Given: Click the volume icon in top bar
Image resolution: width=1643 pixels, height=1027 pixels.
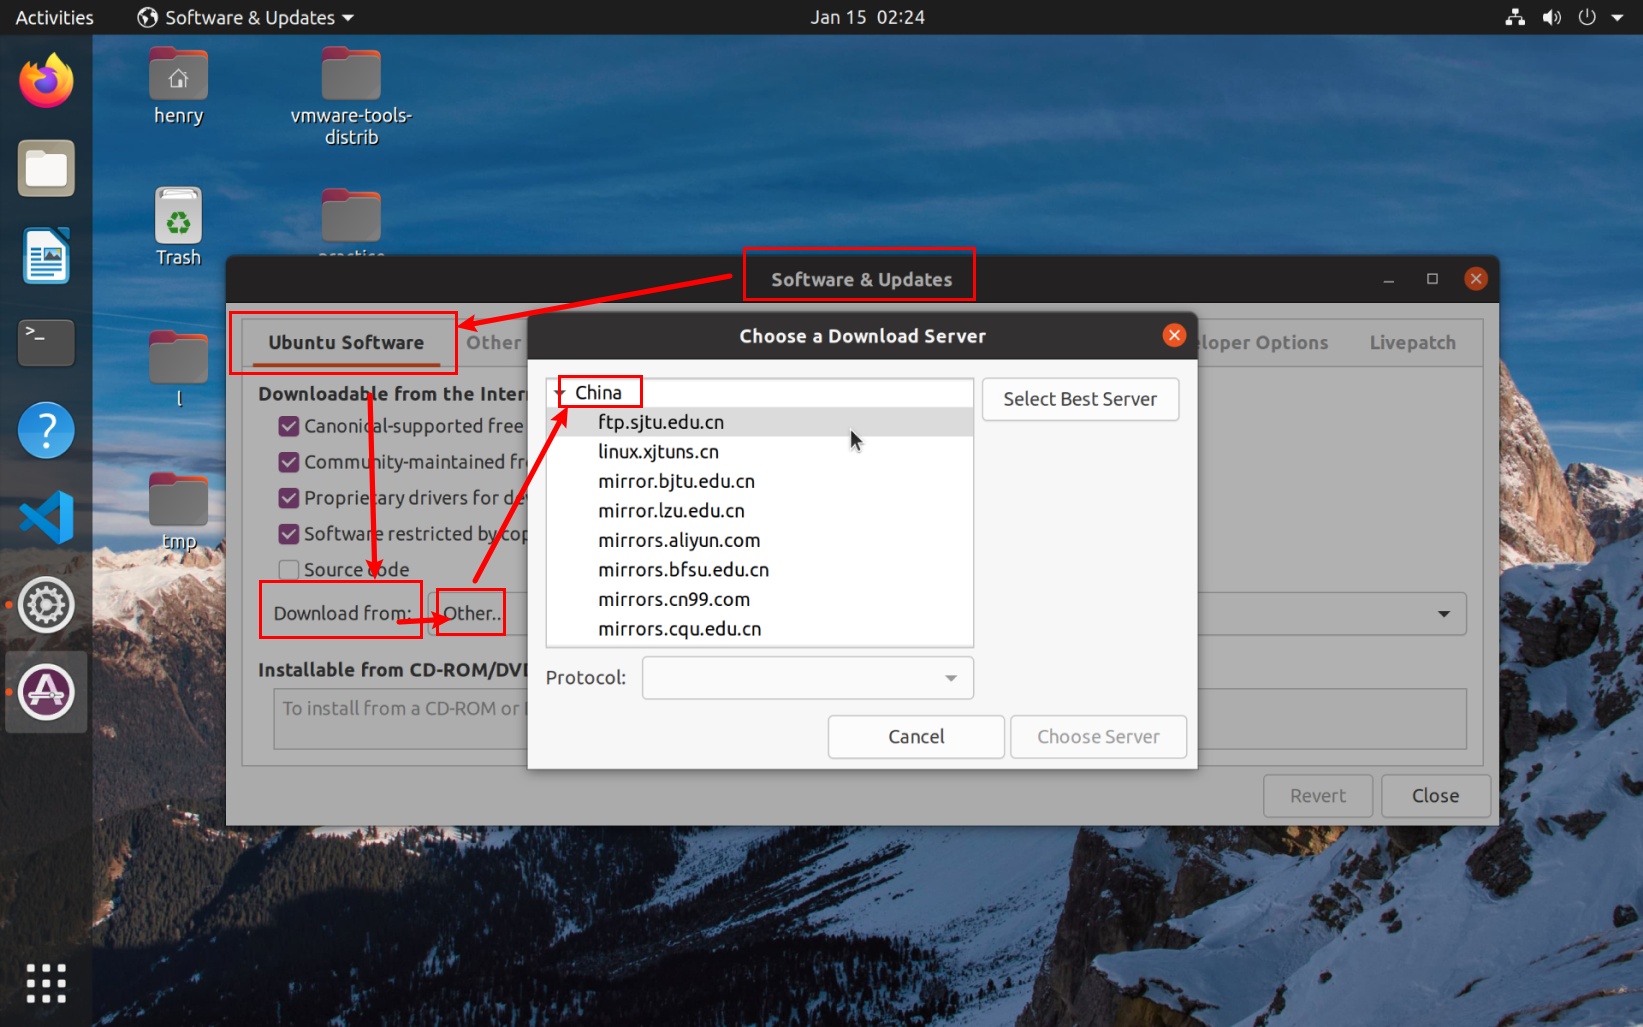Looking at the screenshot, I should pos(1551,17).
